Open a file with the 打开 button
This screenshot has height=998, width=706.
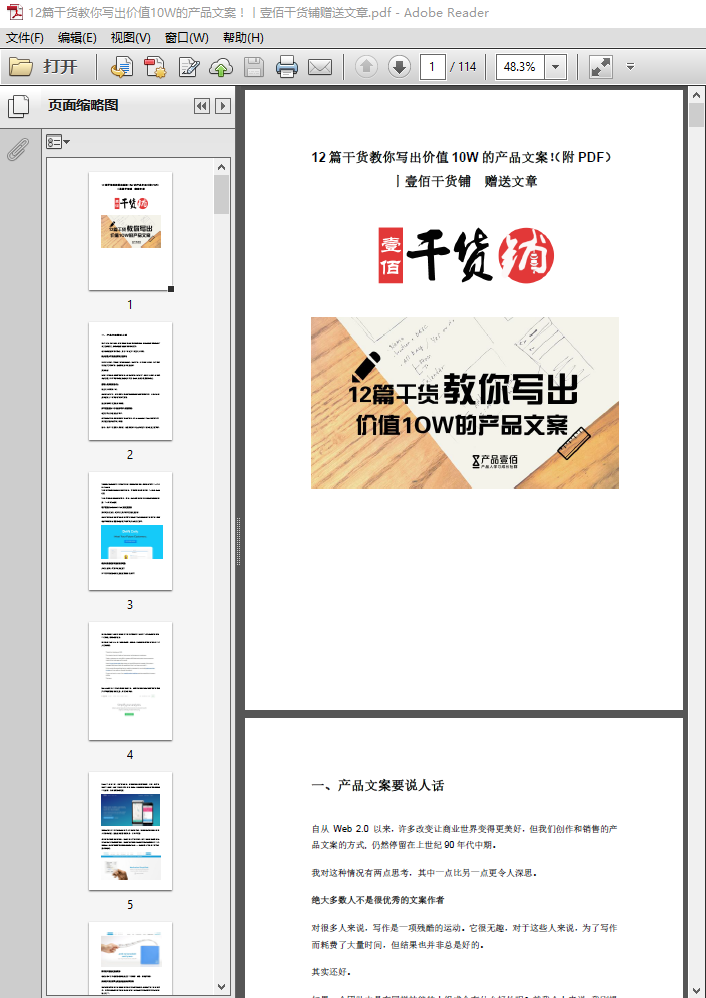point(43,67)
